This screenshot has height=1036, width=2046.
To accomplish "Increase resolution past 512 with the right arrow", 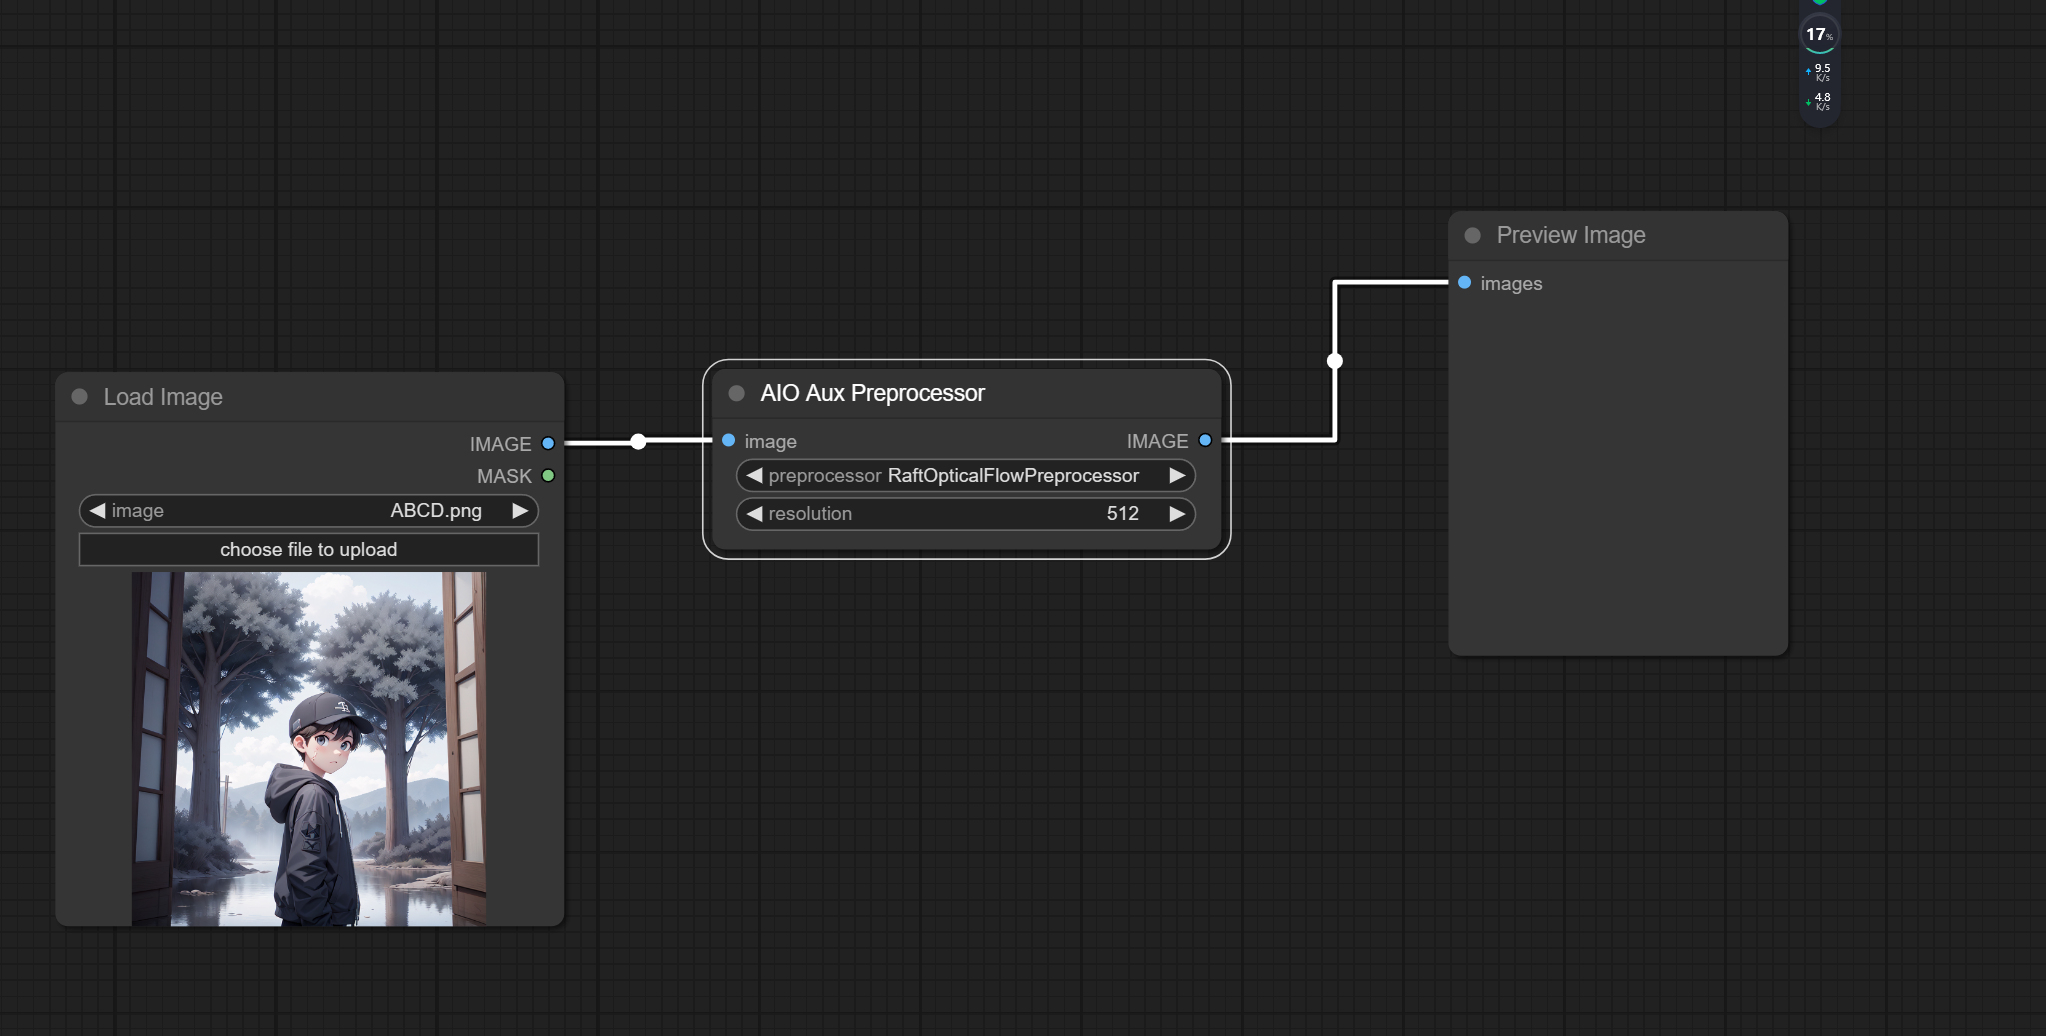I will pos(1176,513).
